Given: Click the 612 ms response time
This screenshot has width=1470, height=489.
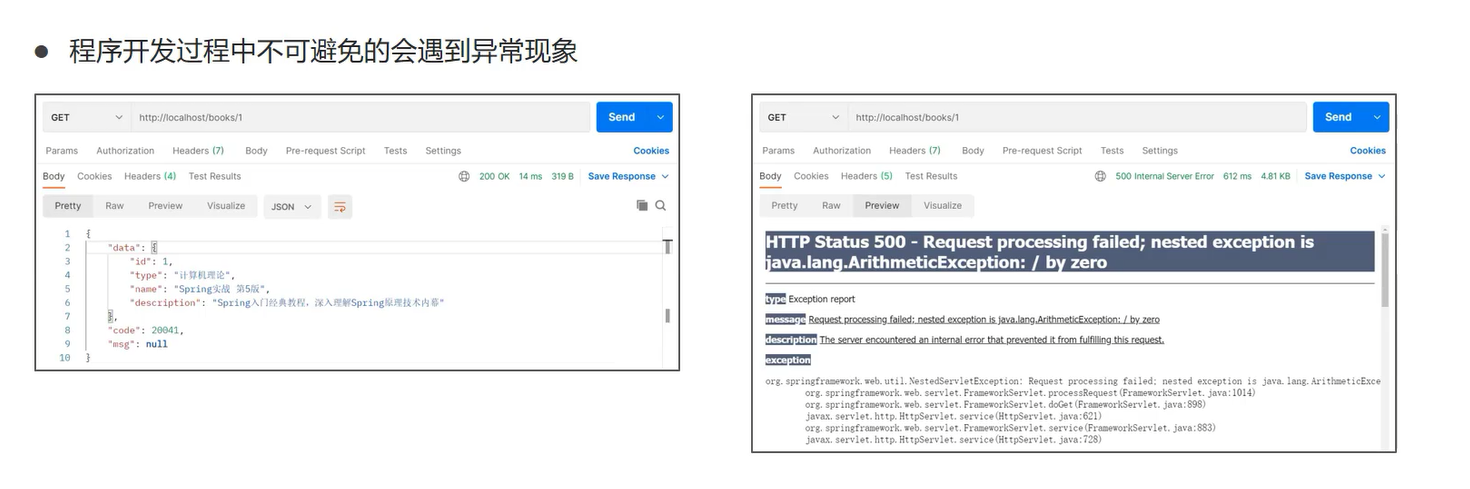Looking at the screenshot, I should [x=1237, y=176].
